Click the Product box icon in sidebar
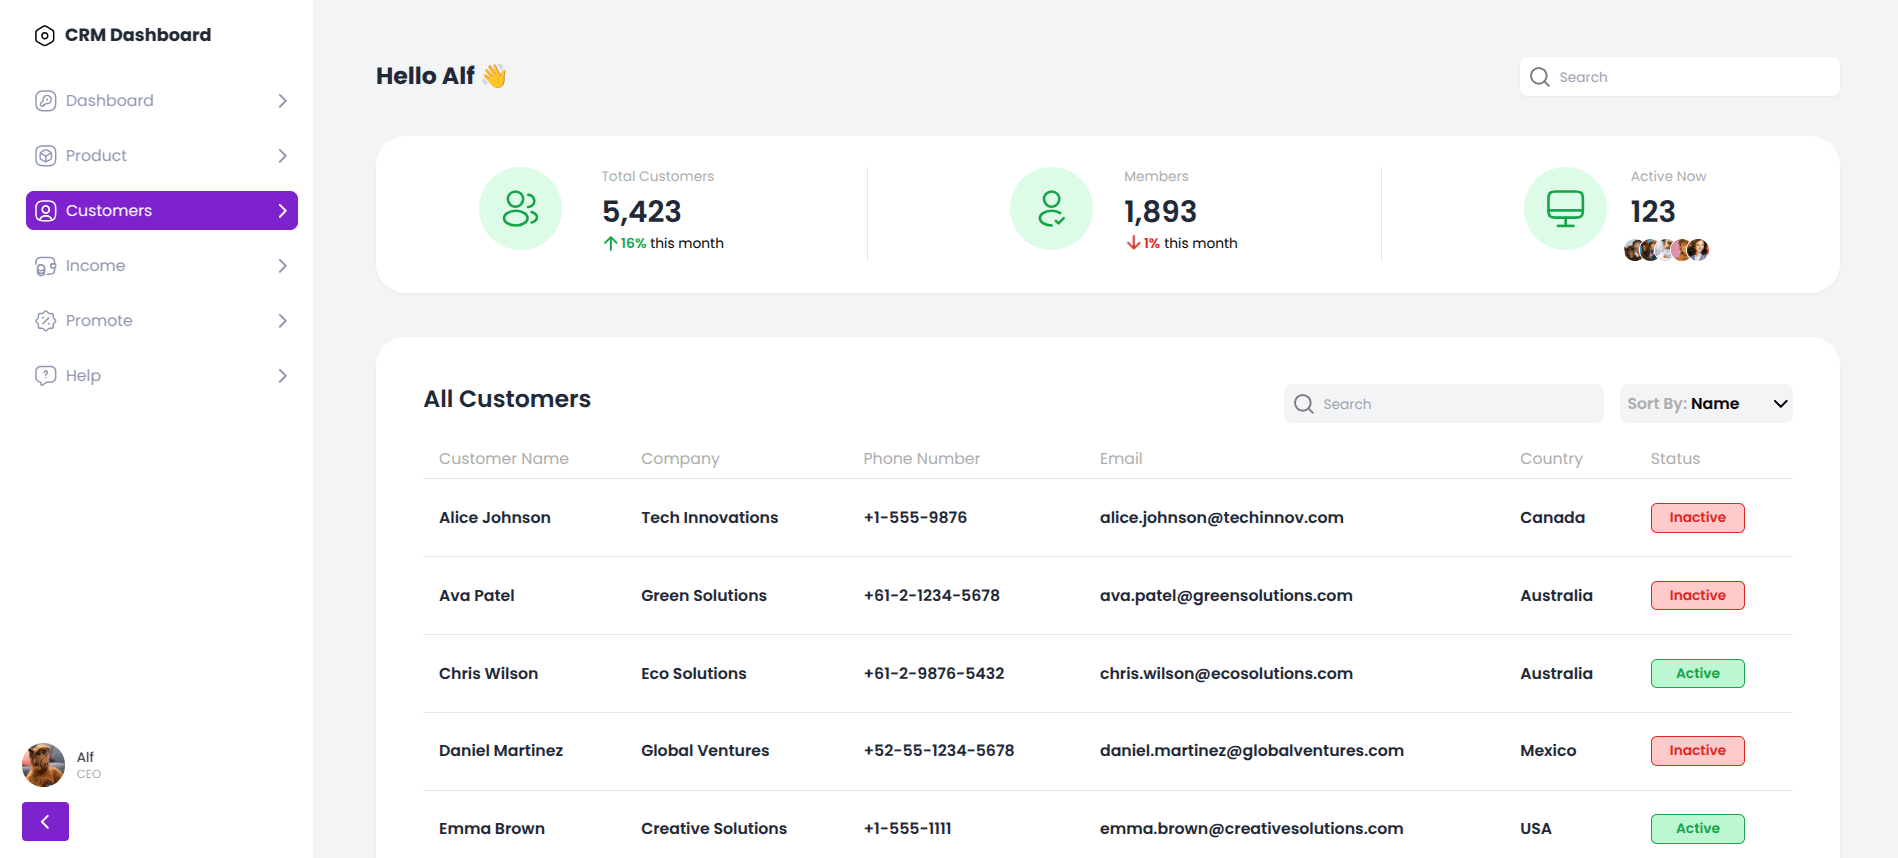Viewport: 1898px width, 858px height. (x=46, y=156)
